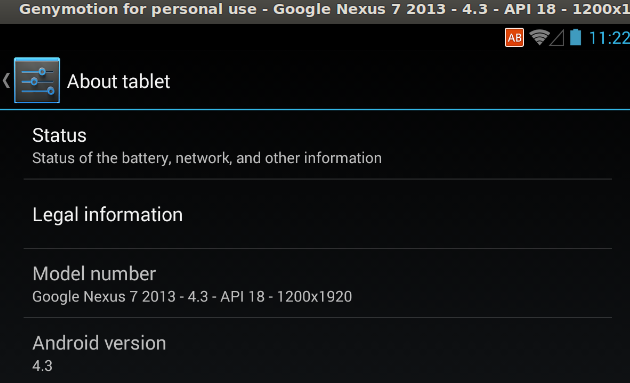Tap the blue underline beneath the action bar
630x383 pixels.
(315, 109)
